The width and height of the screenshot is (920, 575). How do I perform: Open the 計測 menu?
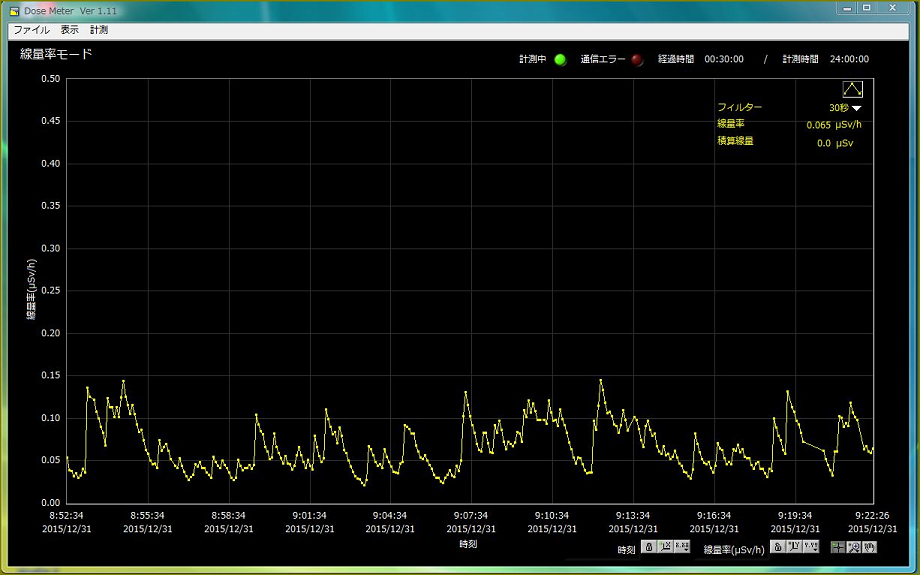pyautogui.click(x=99, y=30)
